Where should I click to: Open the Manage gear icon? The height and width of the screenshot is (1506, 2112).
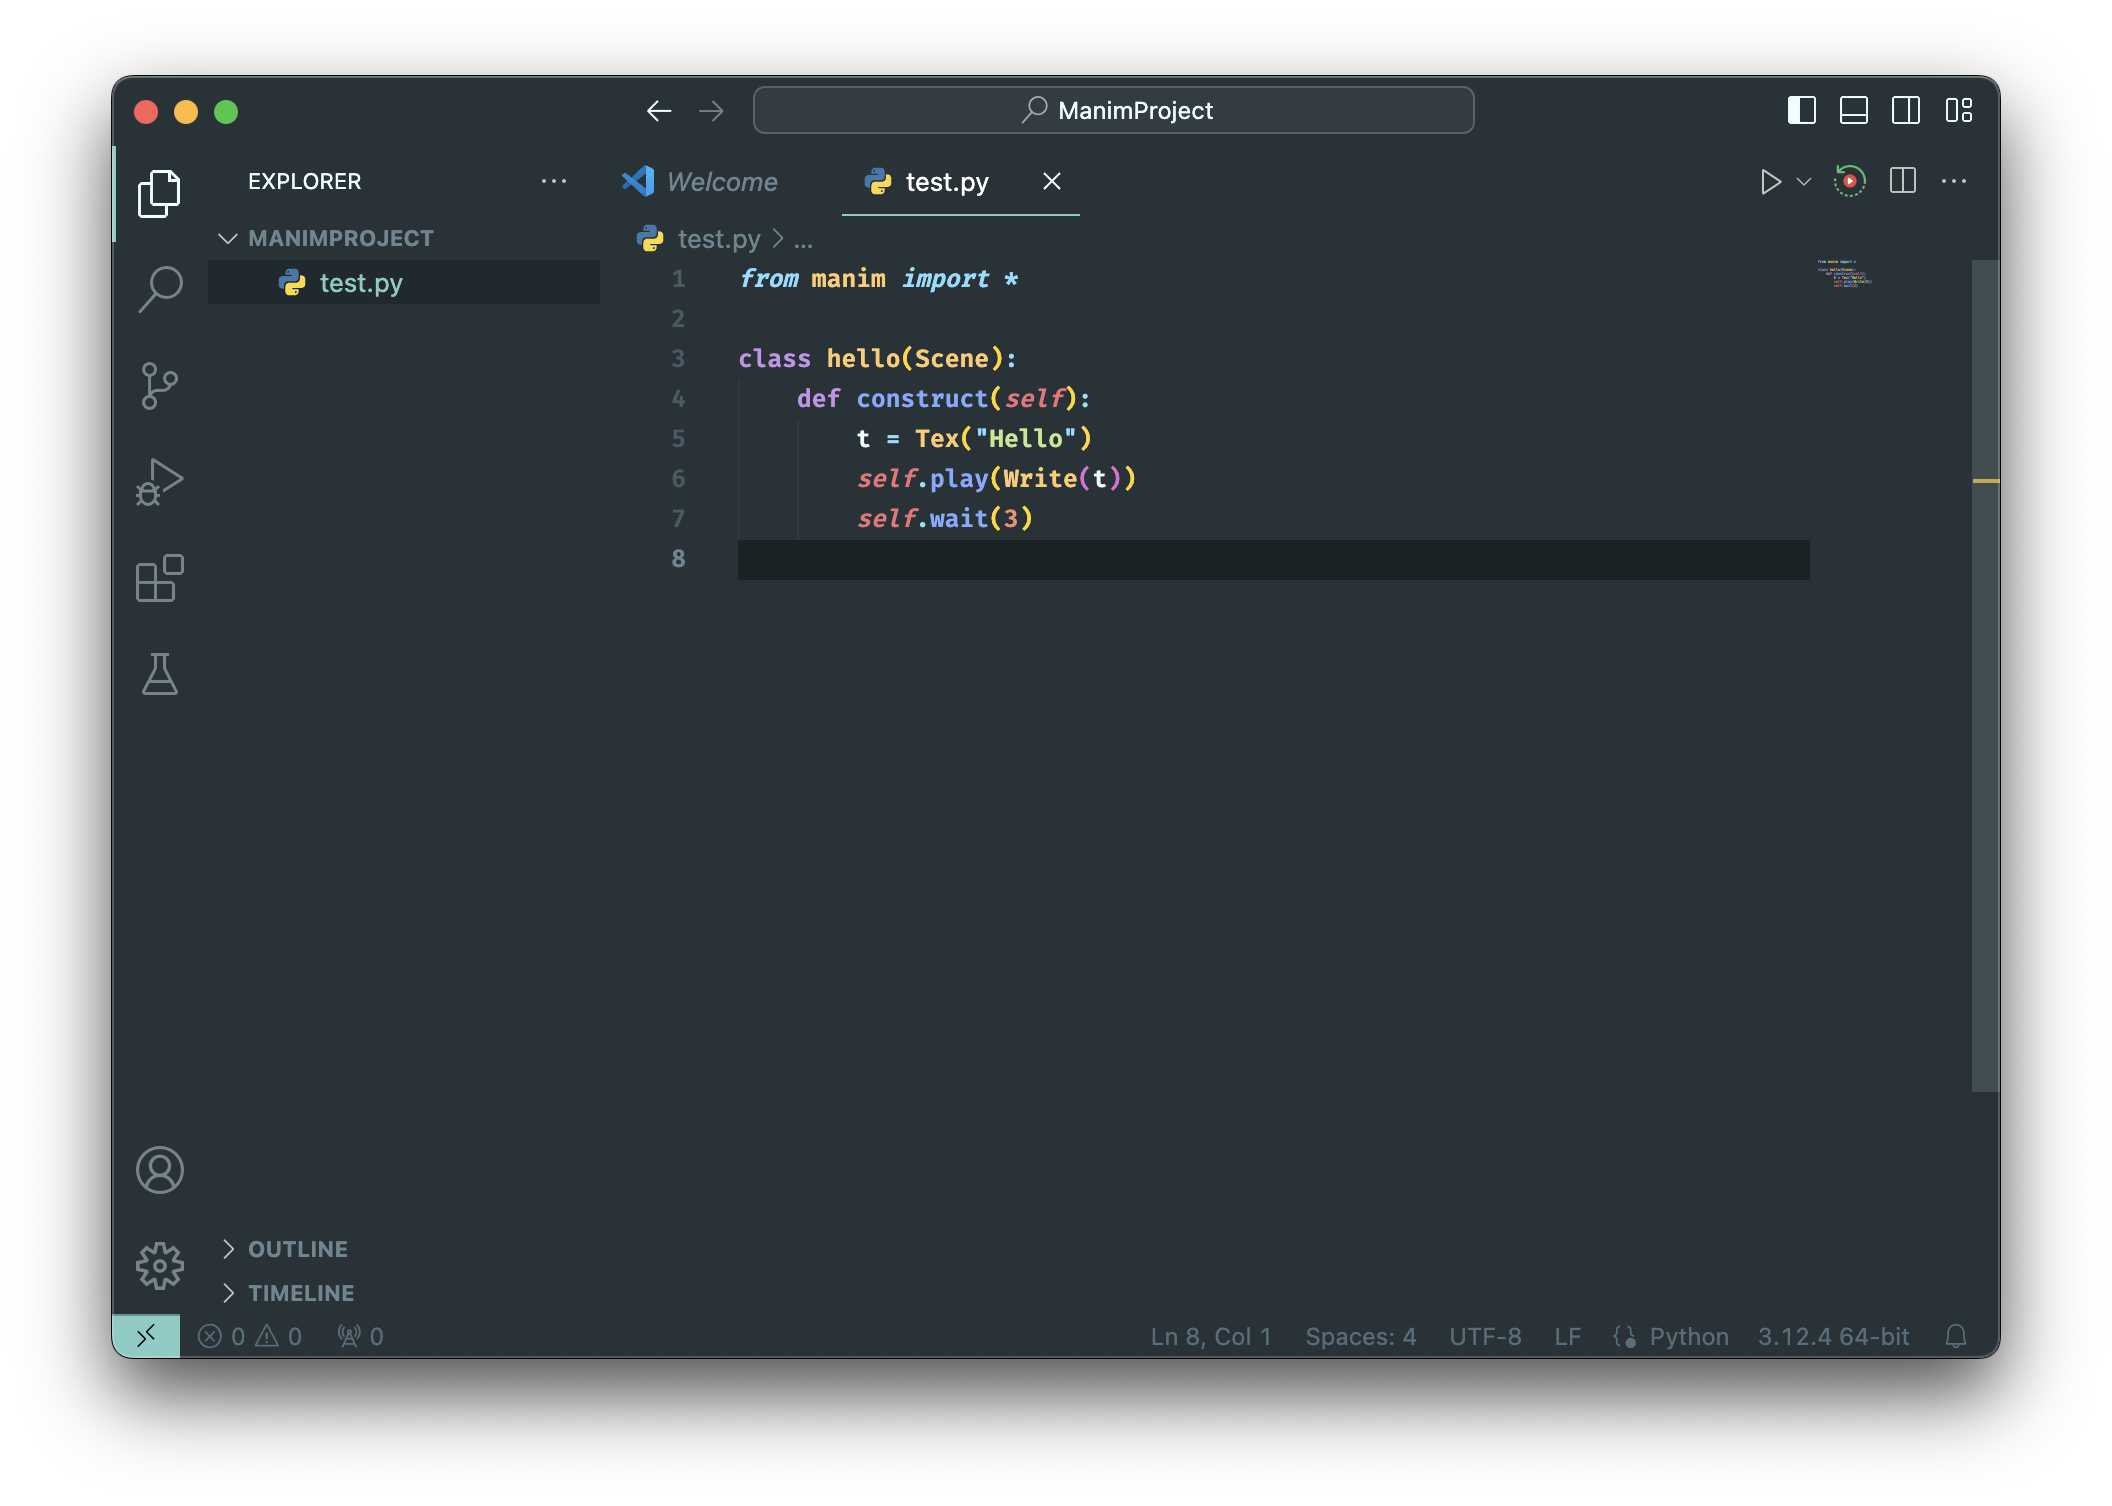159,1266
